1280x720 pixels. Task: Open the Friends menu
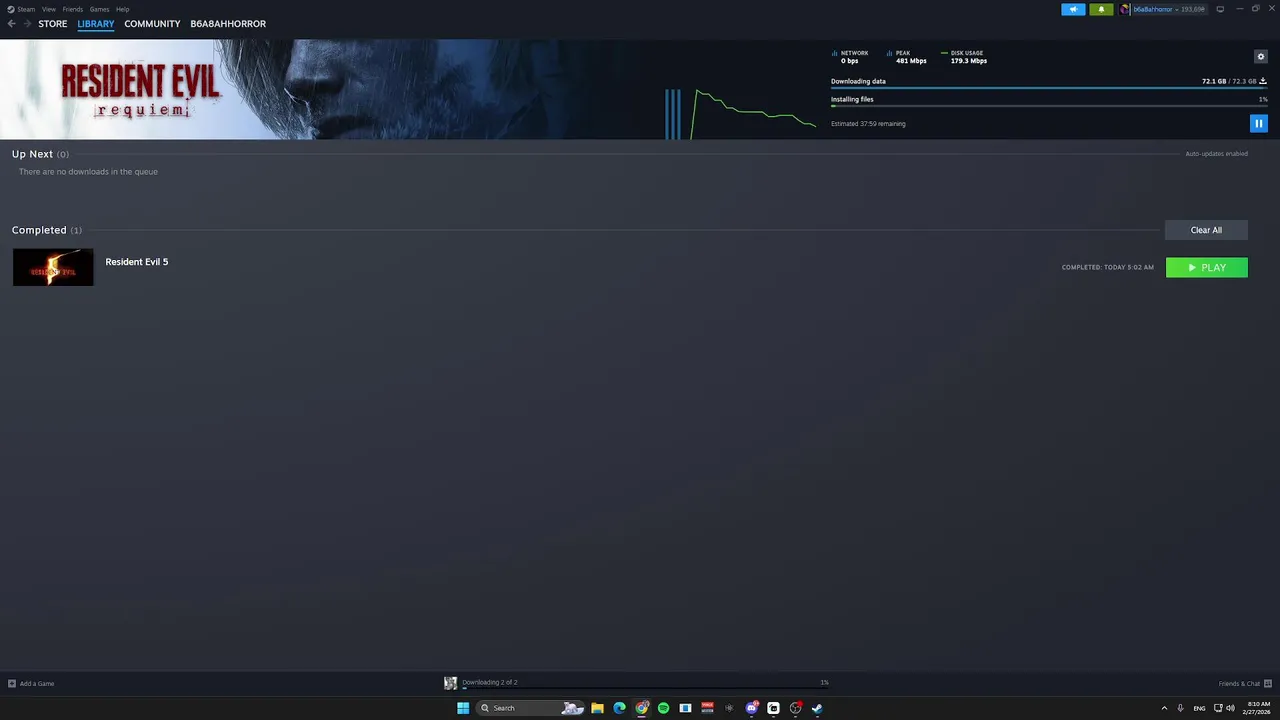tap(73, 9)
